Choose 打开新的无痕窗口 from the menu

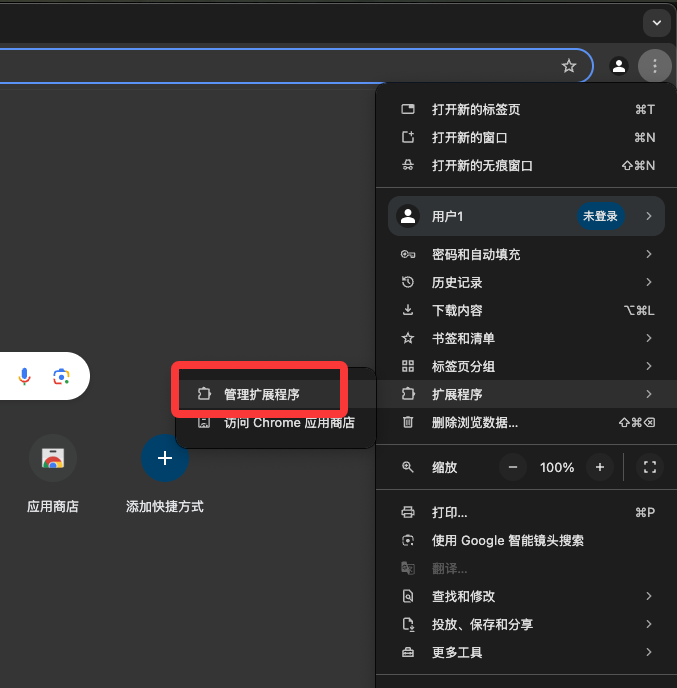point(527,165)
